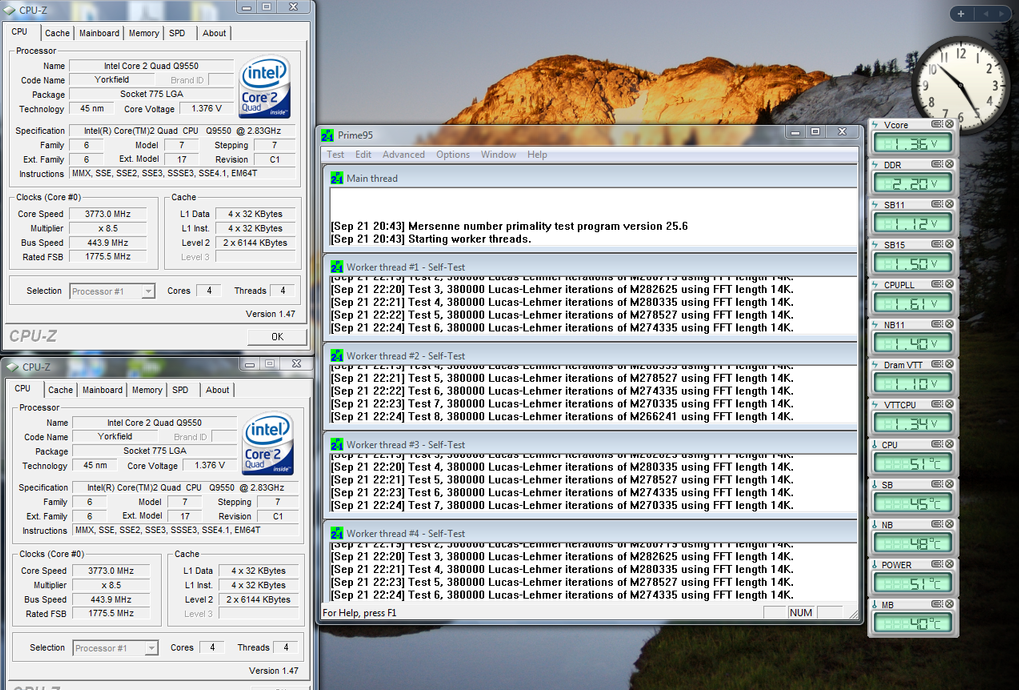Close the MB temperature gadget
The image size is (1019, 690).
949,604
